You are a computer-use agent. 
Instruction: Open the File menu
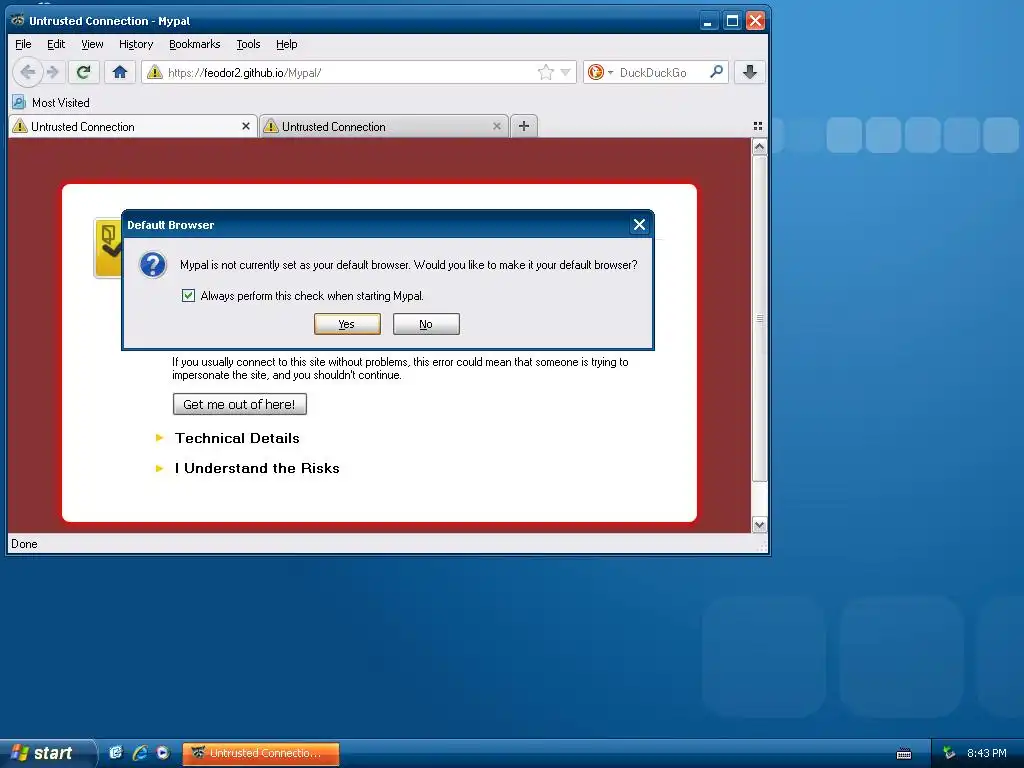[x=23, y=44]
